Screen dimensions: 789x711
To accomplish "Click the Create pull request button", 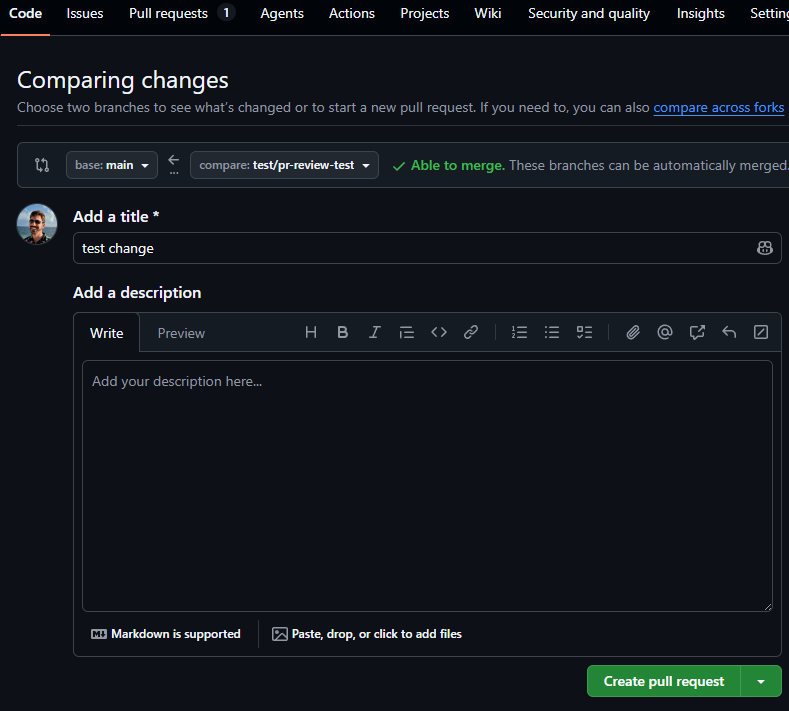I will tap(664, 681).
